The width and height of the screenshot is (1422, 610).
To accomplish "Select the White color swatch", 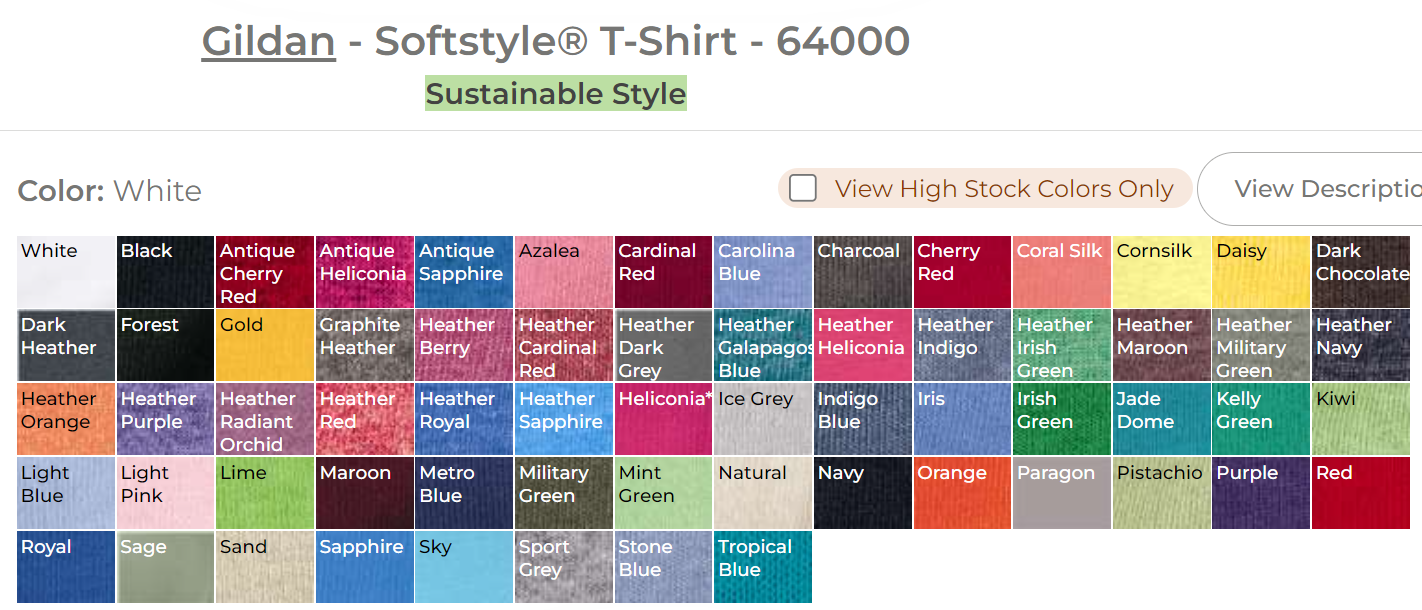I will coord(66,272).
